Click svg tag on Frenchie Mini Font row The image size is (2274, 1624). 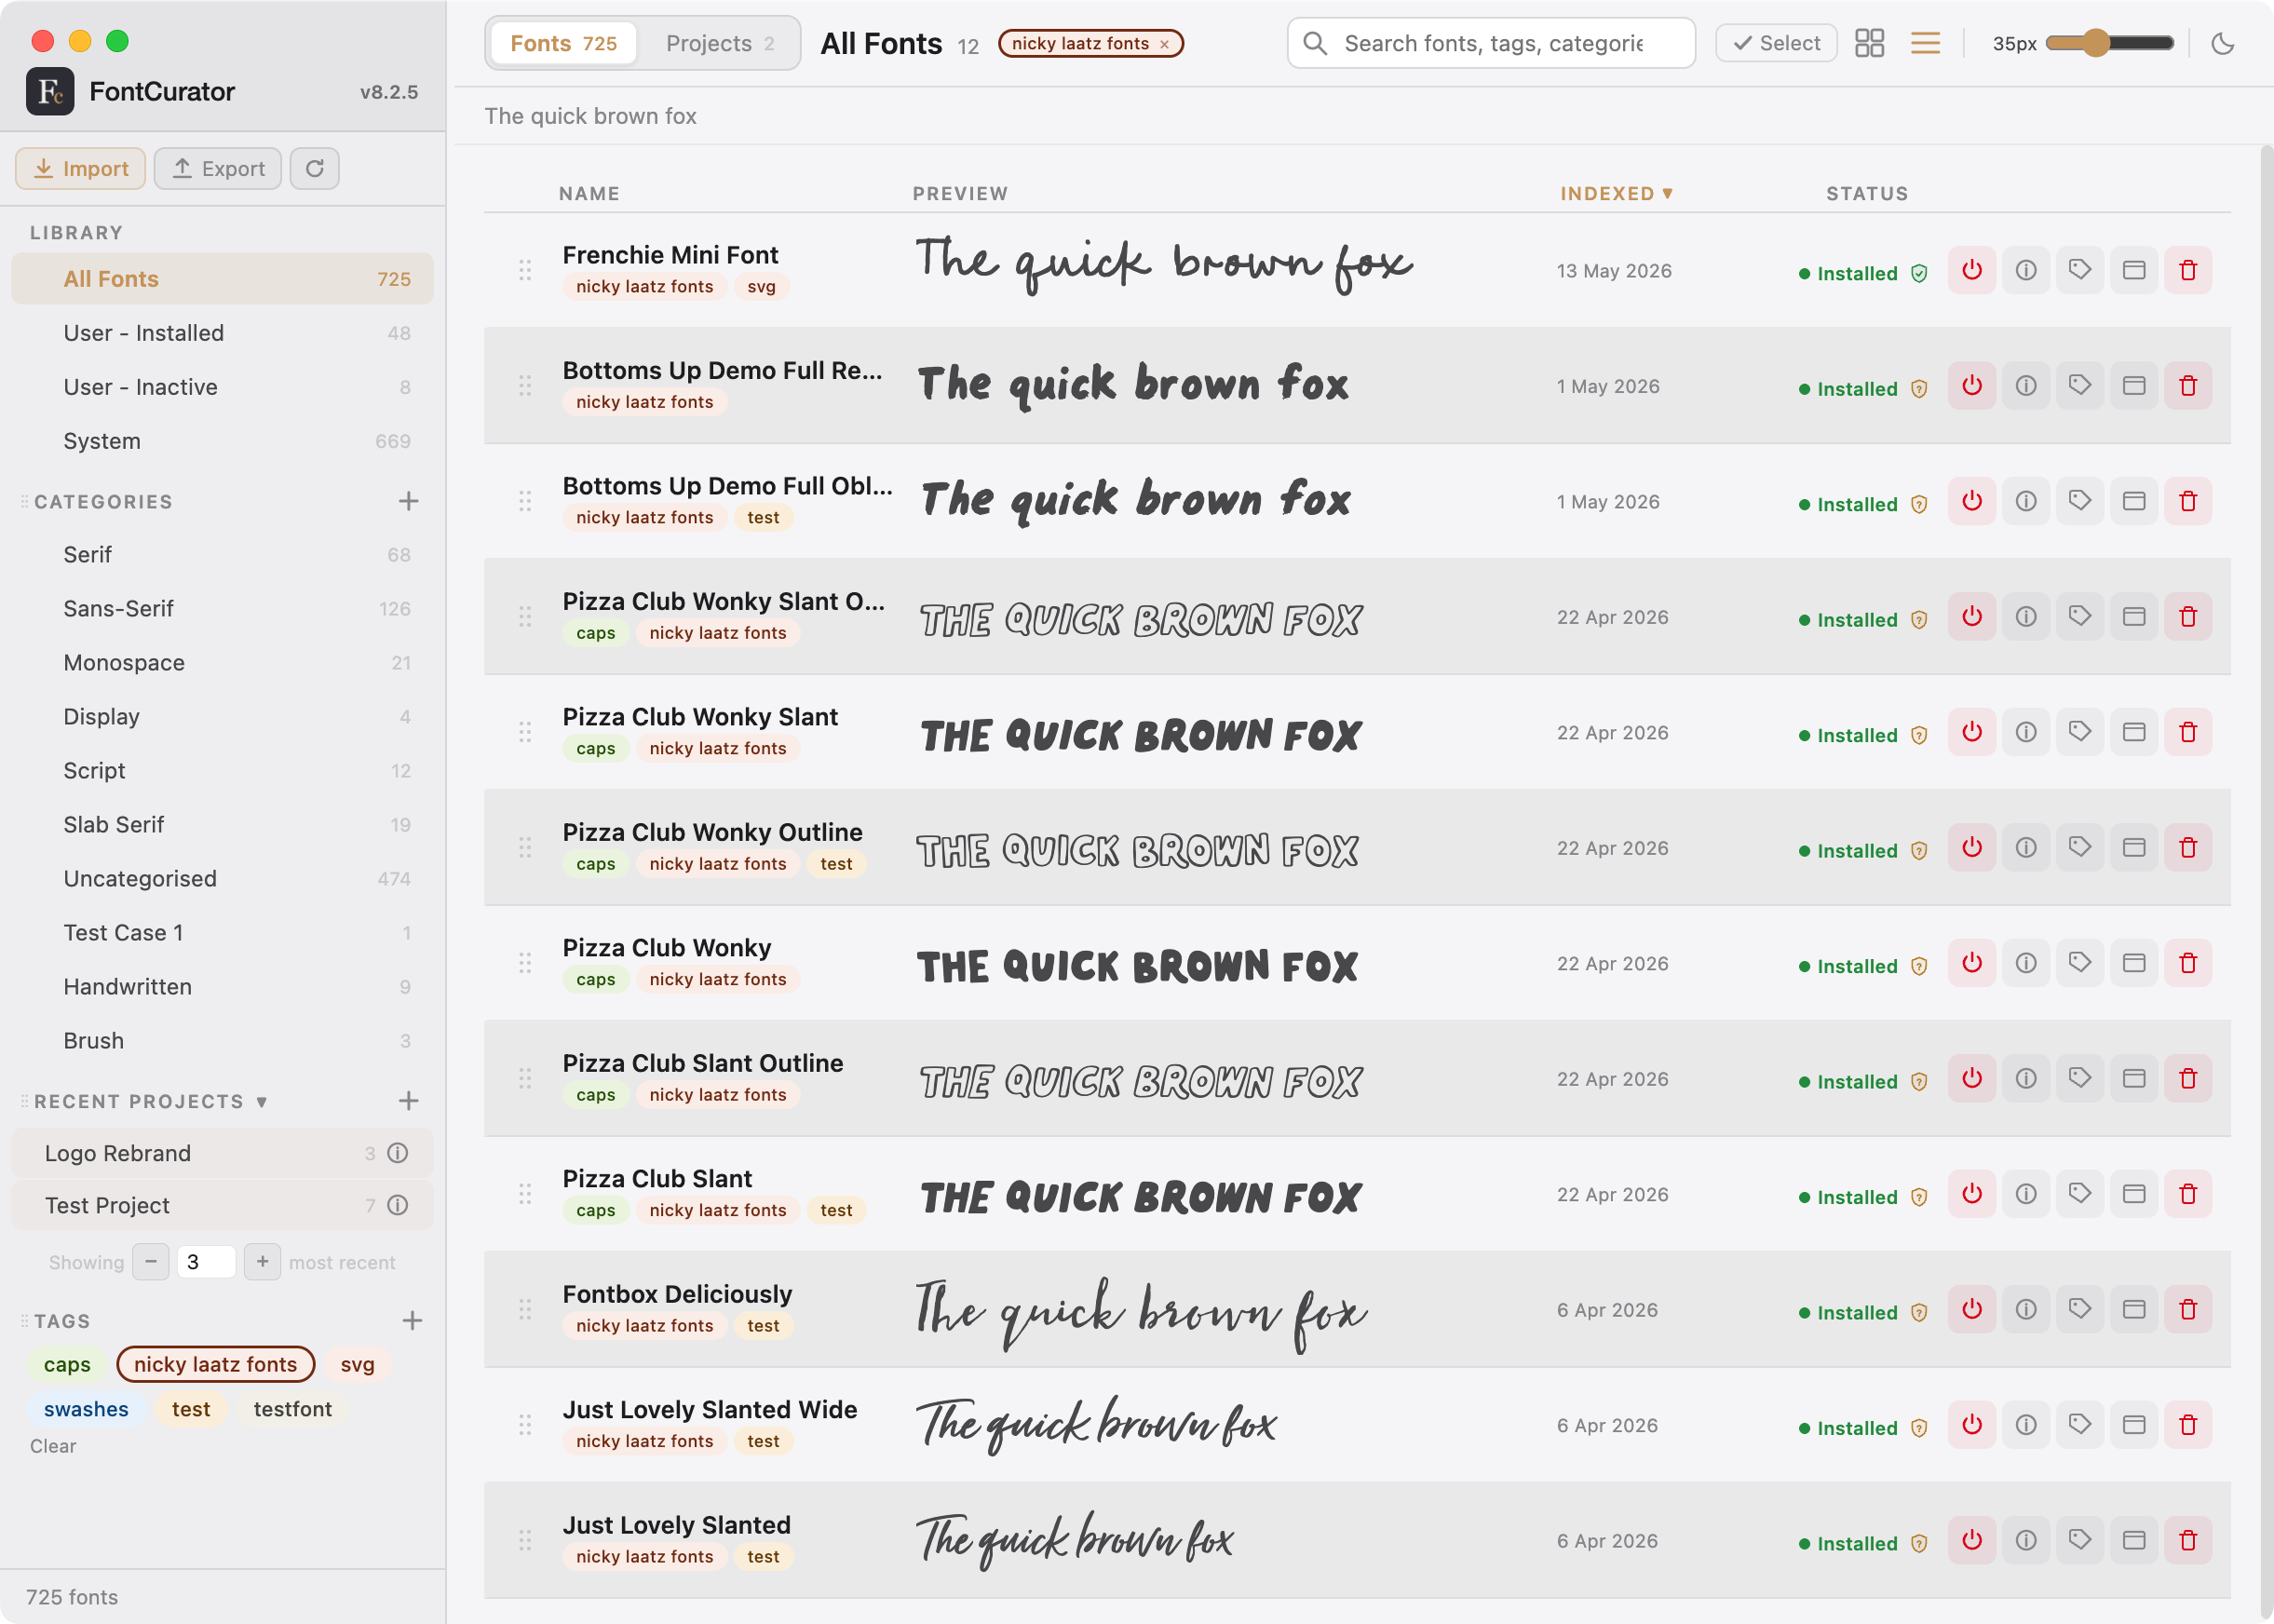point(761,287)
